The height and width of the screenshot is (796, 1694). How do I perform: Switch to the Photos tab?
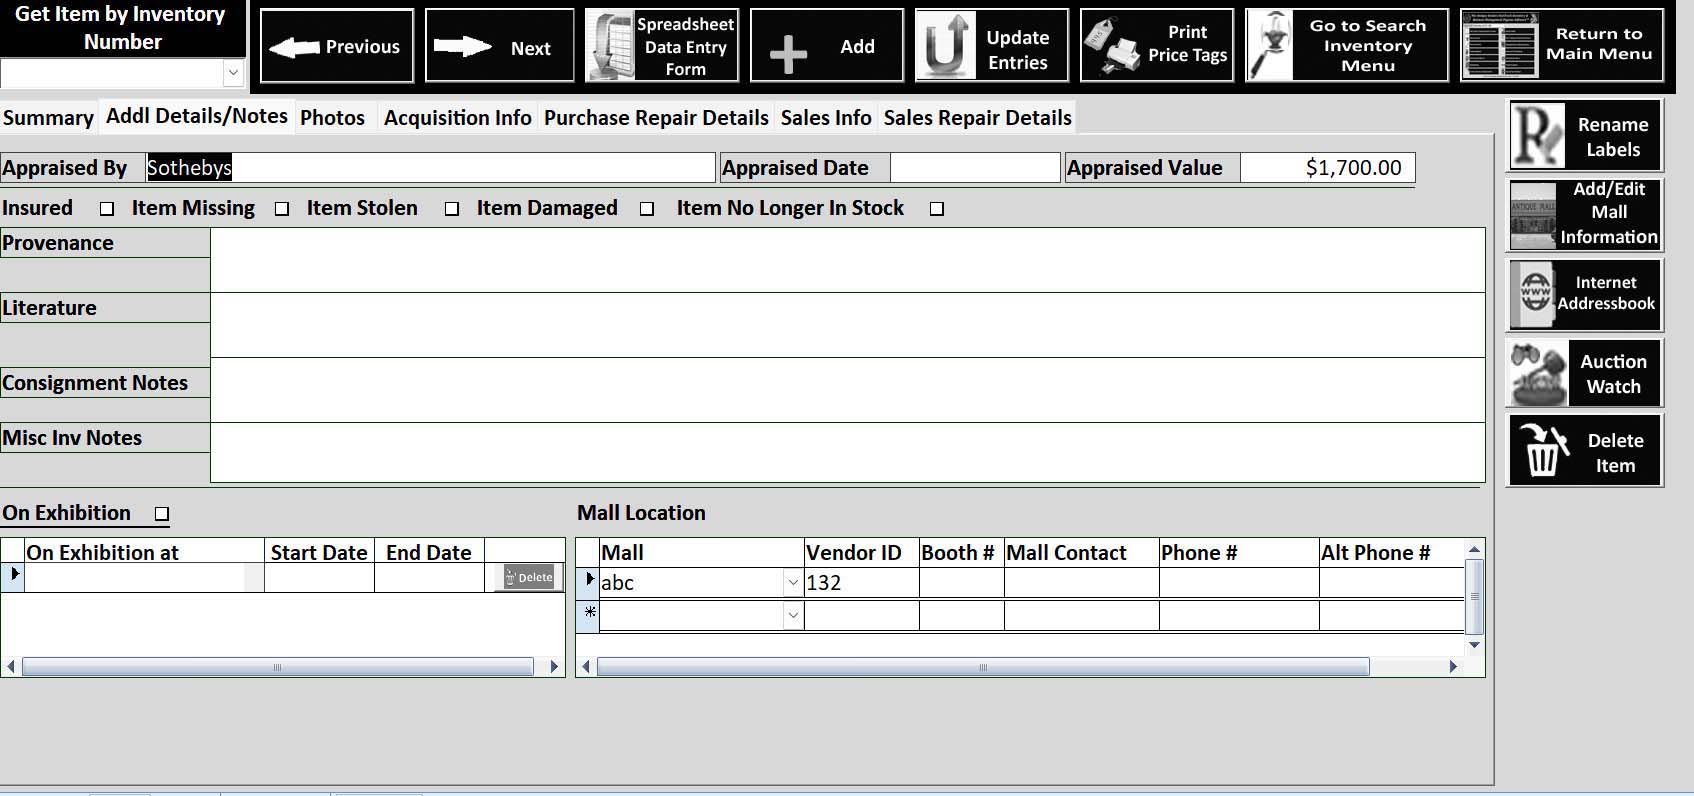tap(332, 118)
